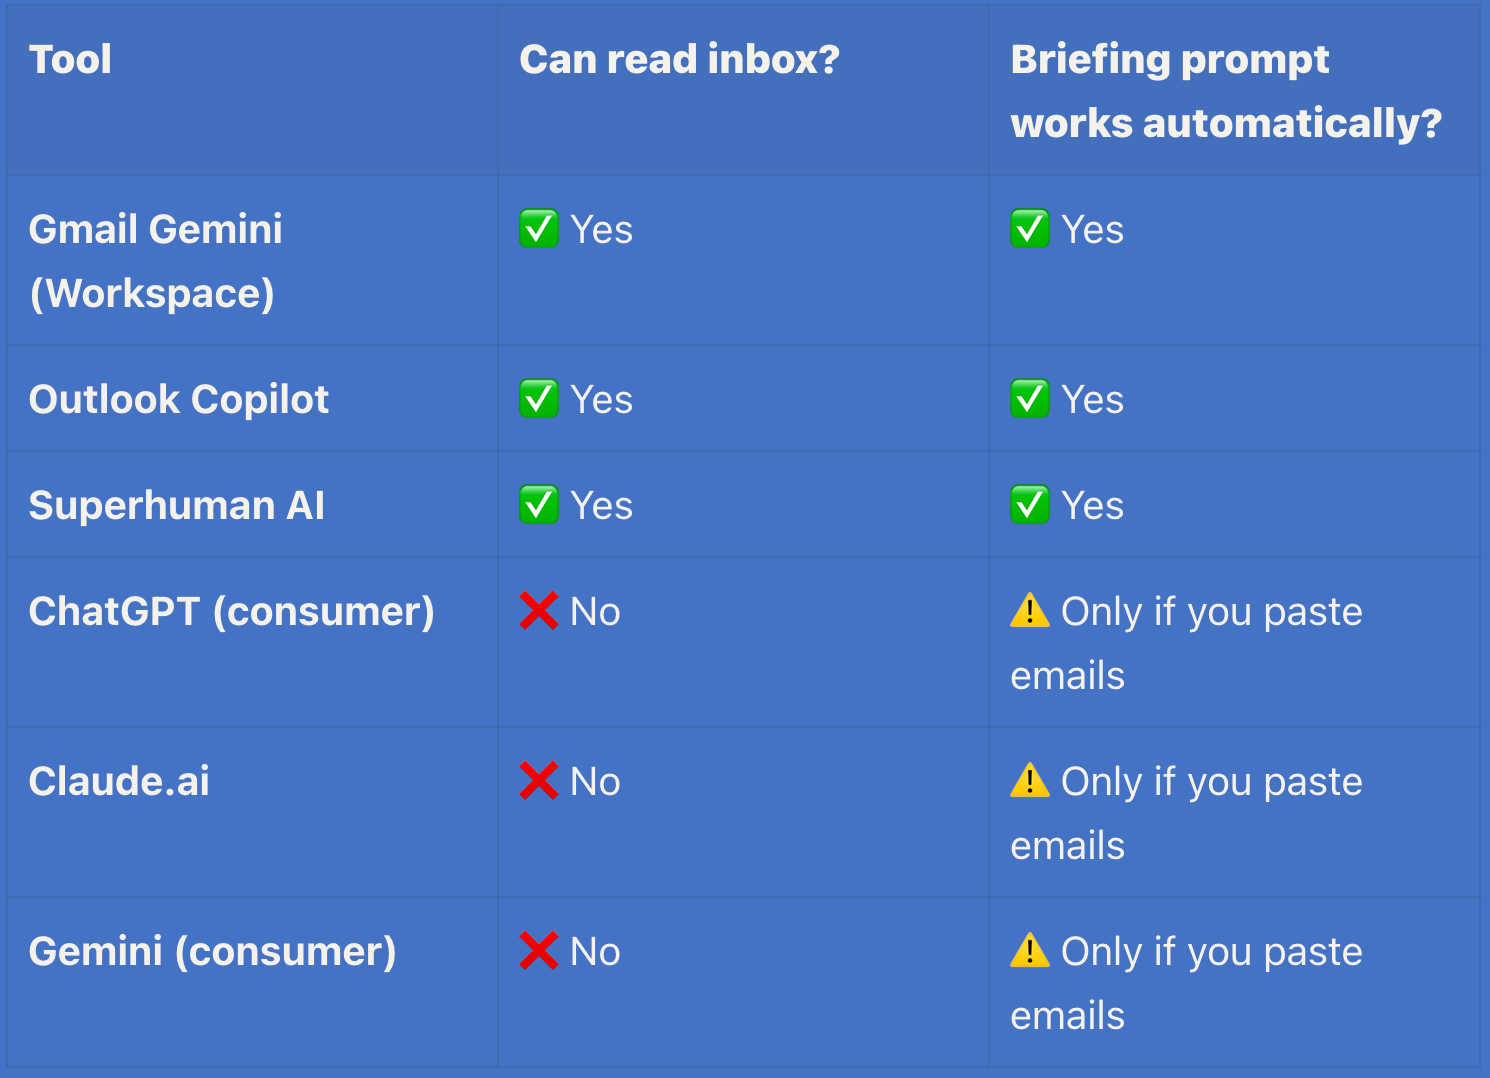Click the warning triangle in Gemini (consumer) row
The image size is (1490, 1078).
[x=1030, y=950]
